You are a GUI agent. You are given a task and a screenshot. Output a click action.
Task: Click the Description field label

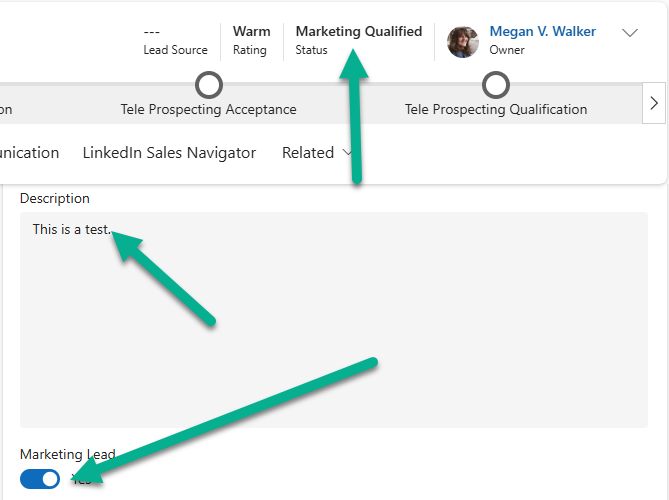click(x=55, y=198)
